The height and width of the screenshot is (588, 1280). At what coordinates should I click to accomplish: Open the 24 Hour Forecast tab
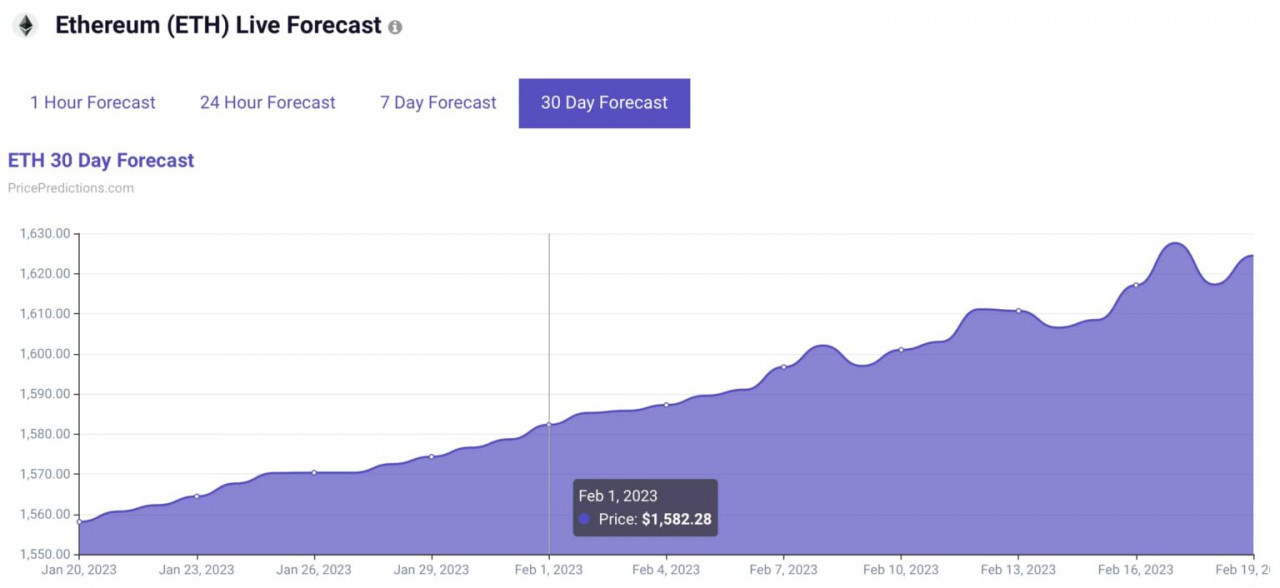point(268,103)
